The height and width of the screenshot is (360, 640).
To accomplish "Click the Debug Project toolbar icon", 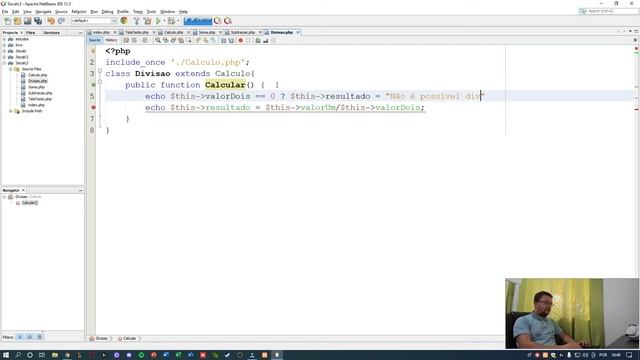I will point(171,21).
